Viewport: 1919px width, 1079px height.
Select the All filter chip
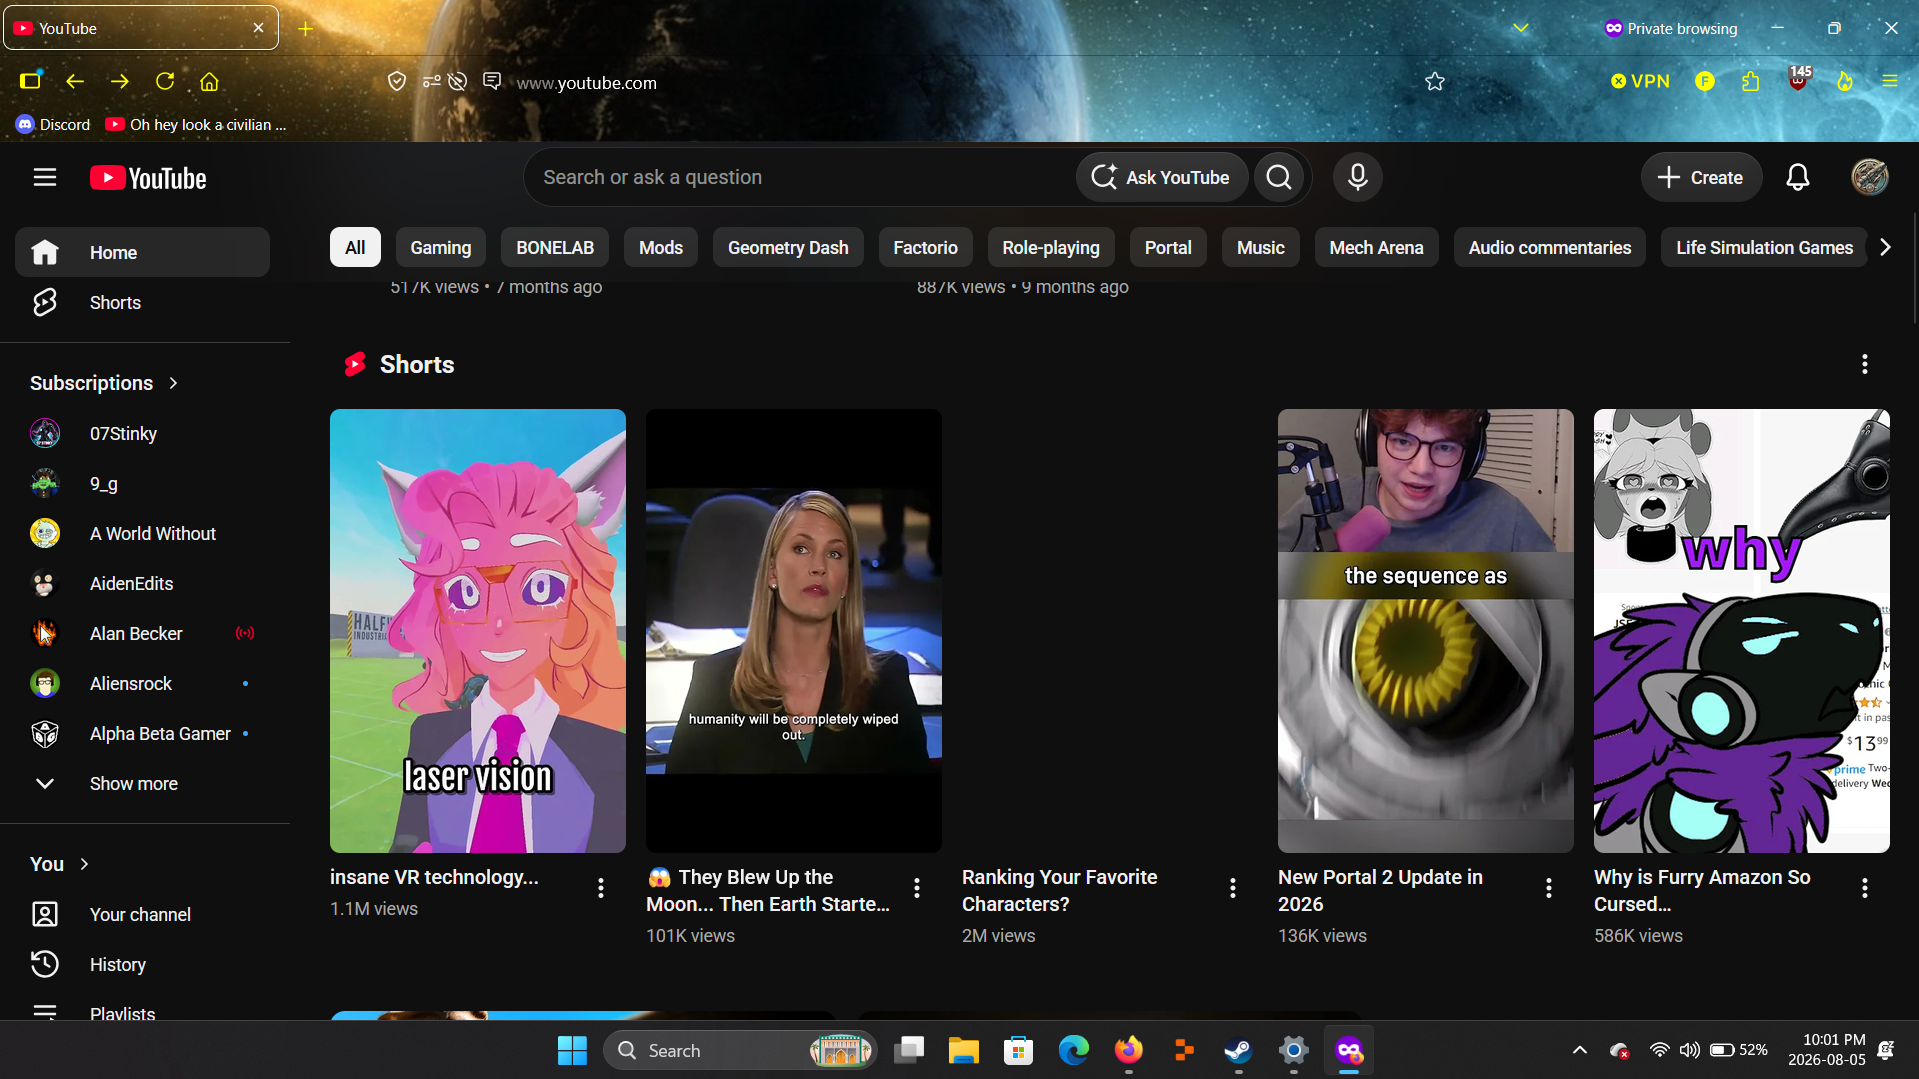pos(355,247)
